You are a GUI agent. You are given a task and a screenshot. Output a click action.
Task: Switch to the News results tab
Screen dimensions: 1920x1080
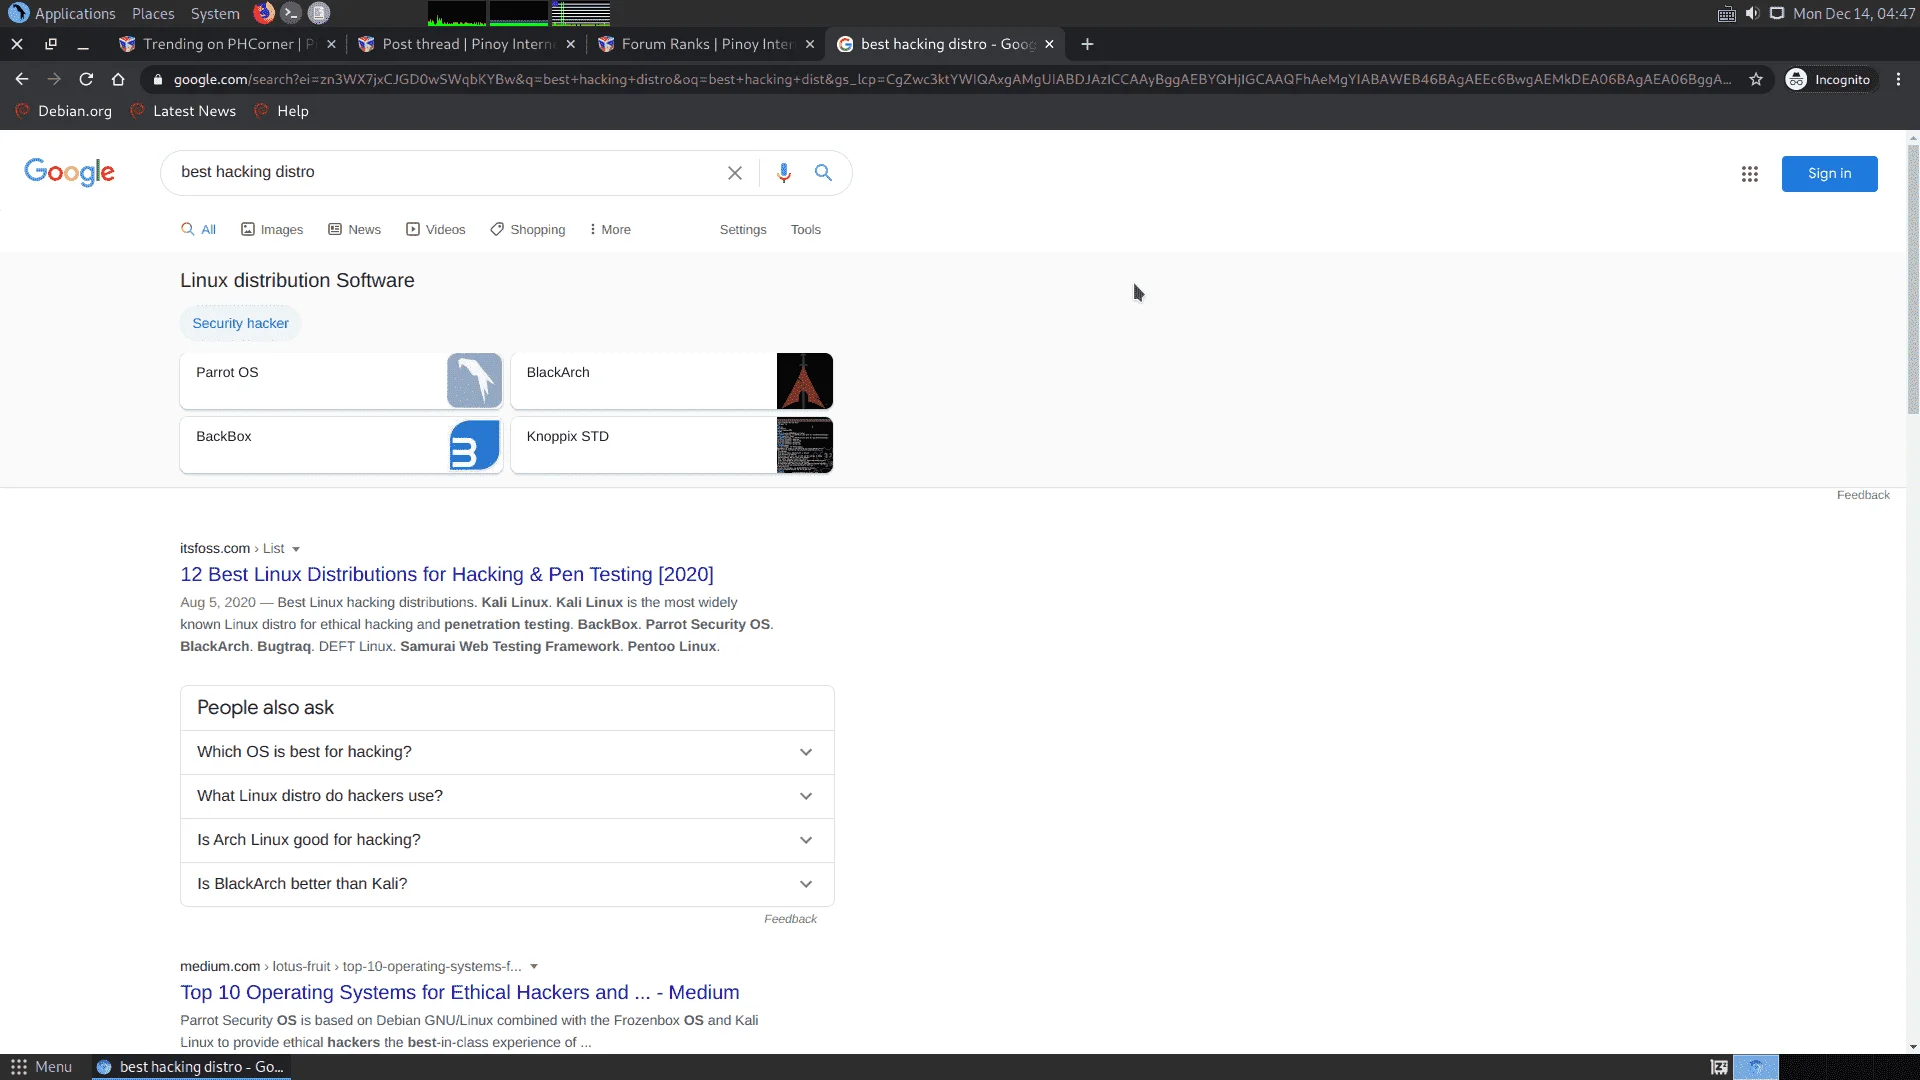tap(355, 229)
